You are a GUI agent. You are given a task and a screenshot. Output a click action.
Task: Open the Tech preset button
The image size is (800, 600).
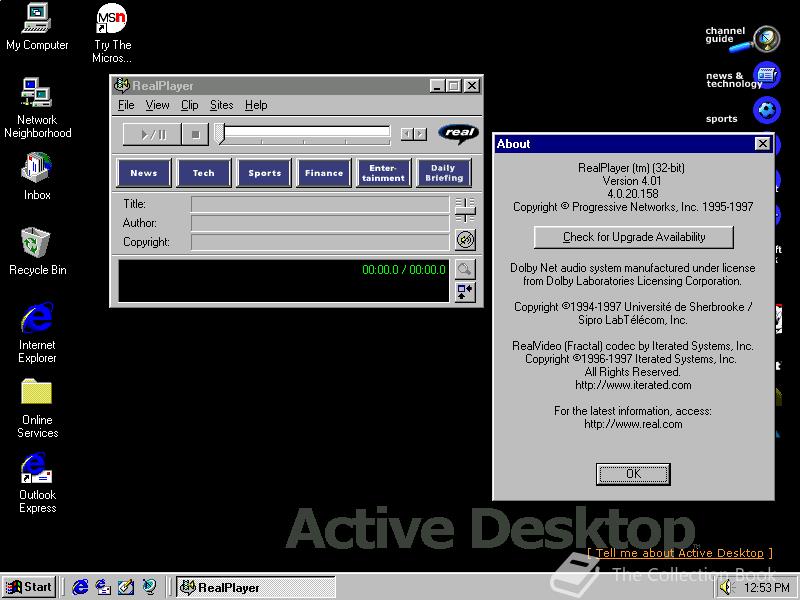coord(204,173)
